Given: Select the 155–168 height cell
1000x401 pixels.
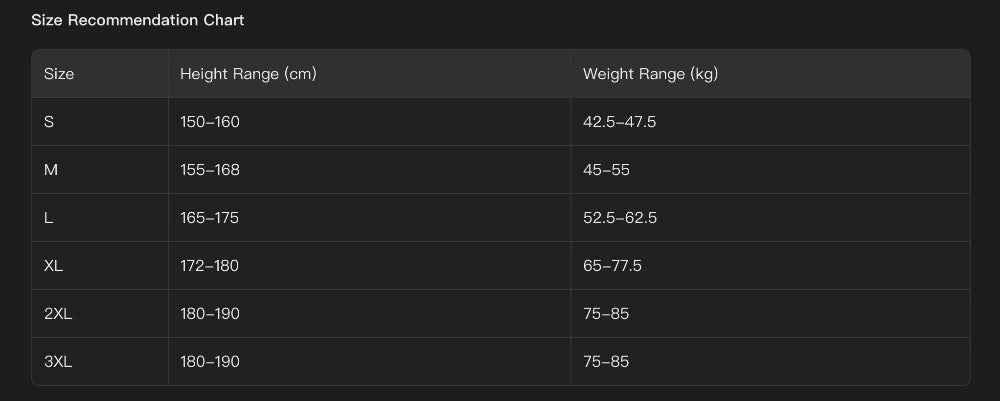Looking at the screenshot, I should pos(210,170).
